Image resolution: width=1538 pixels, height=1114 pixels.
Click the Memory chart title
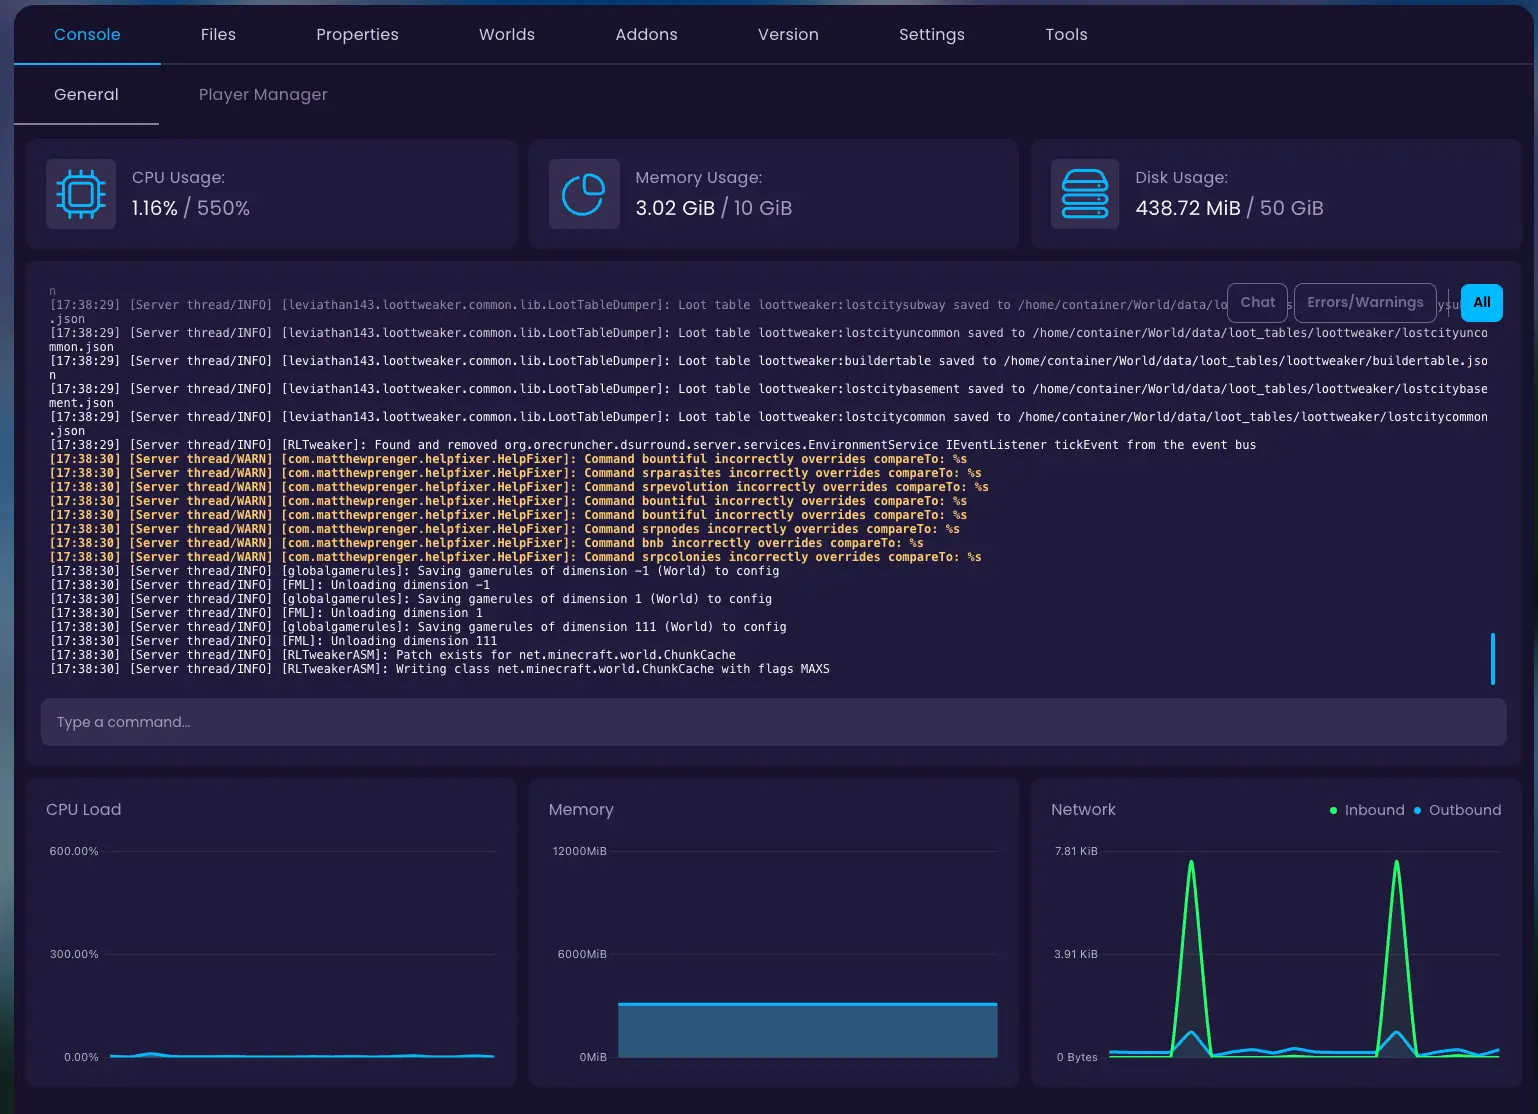[581, 810]
